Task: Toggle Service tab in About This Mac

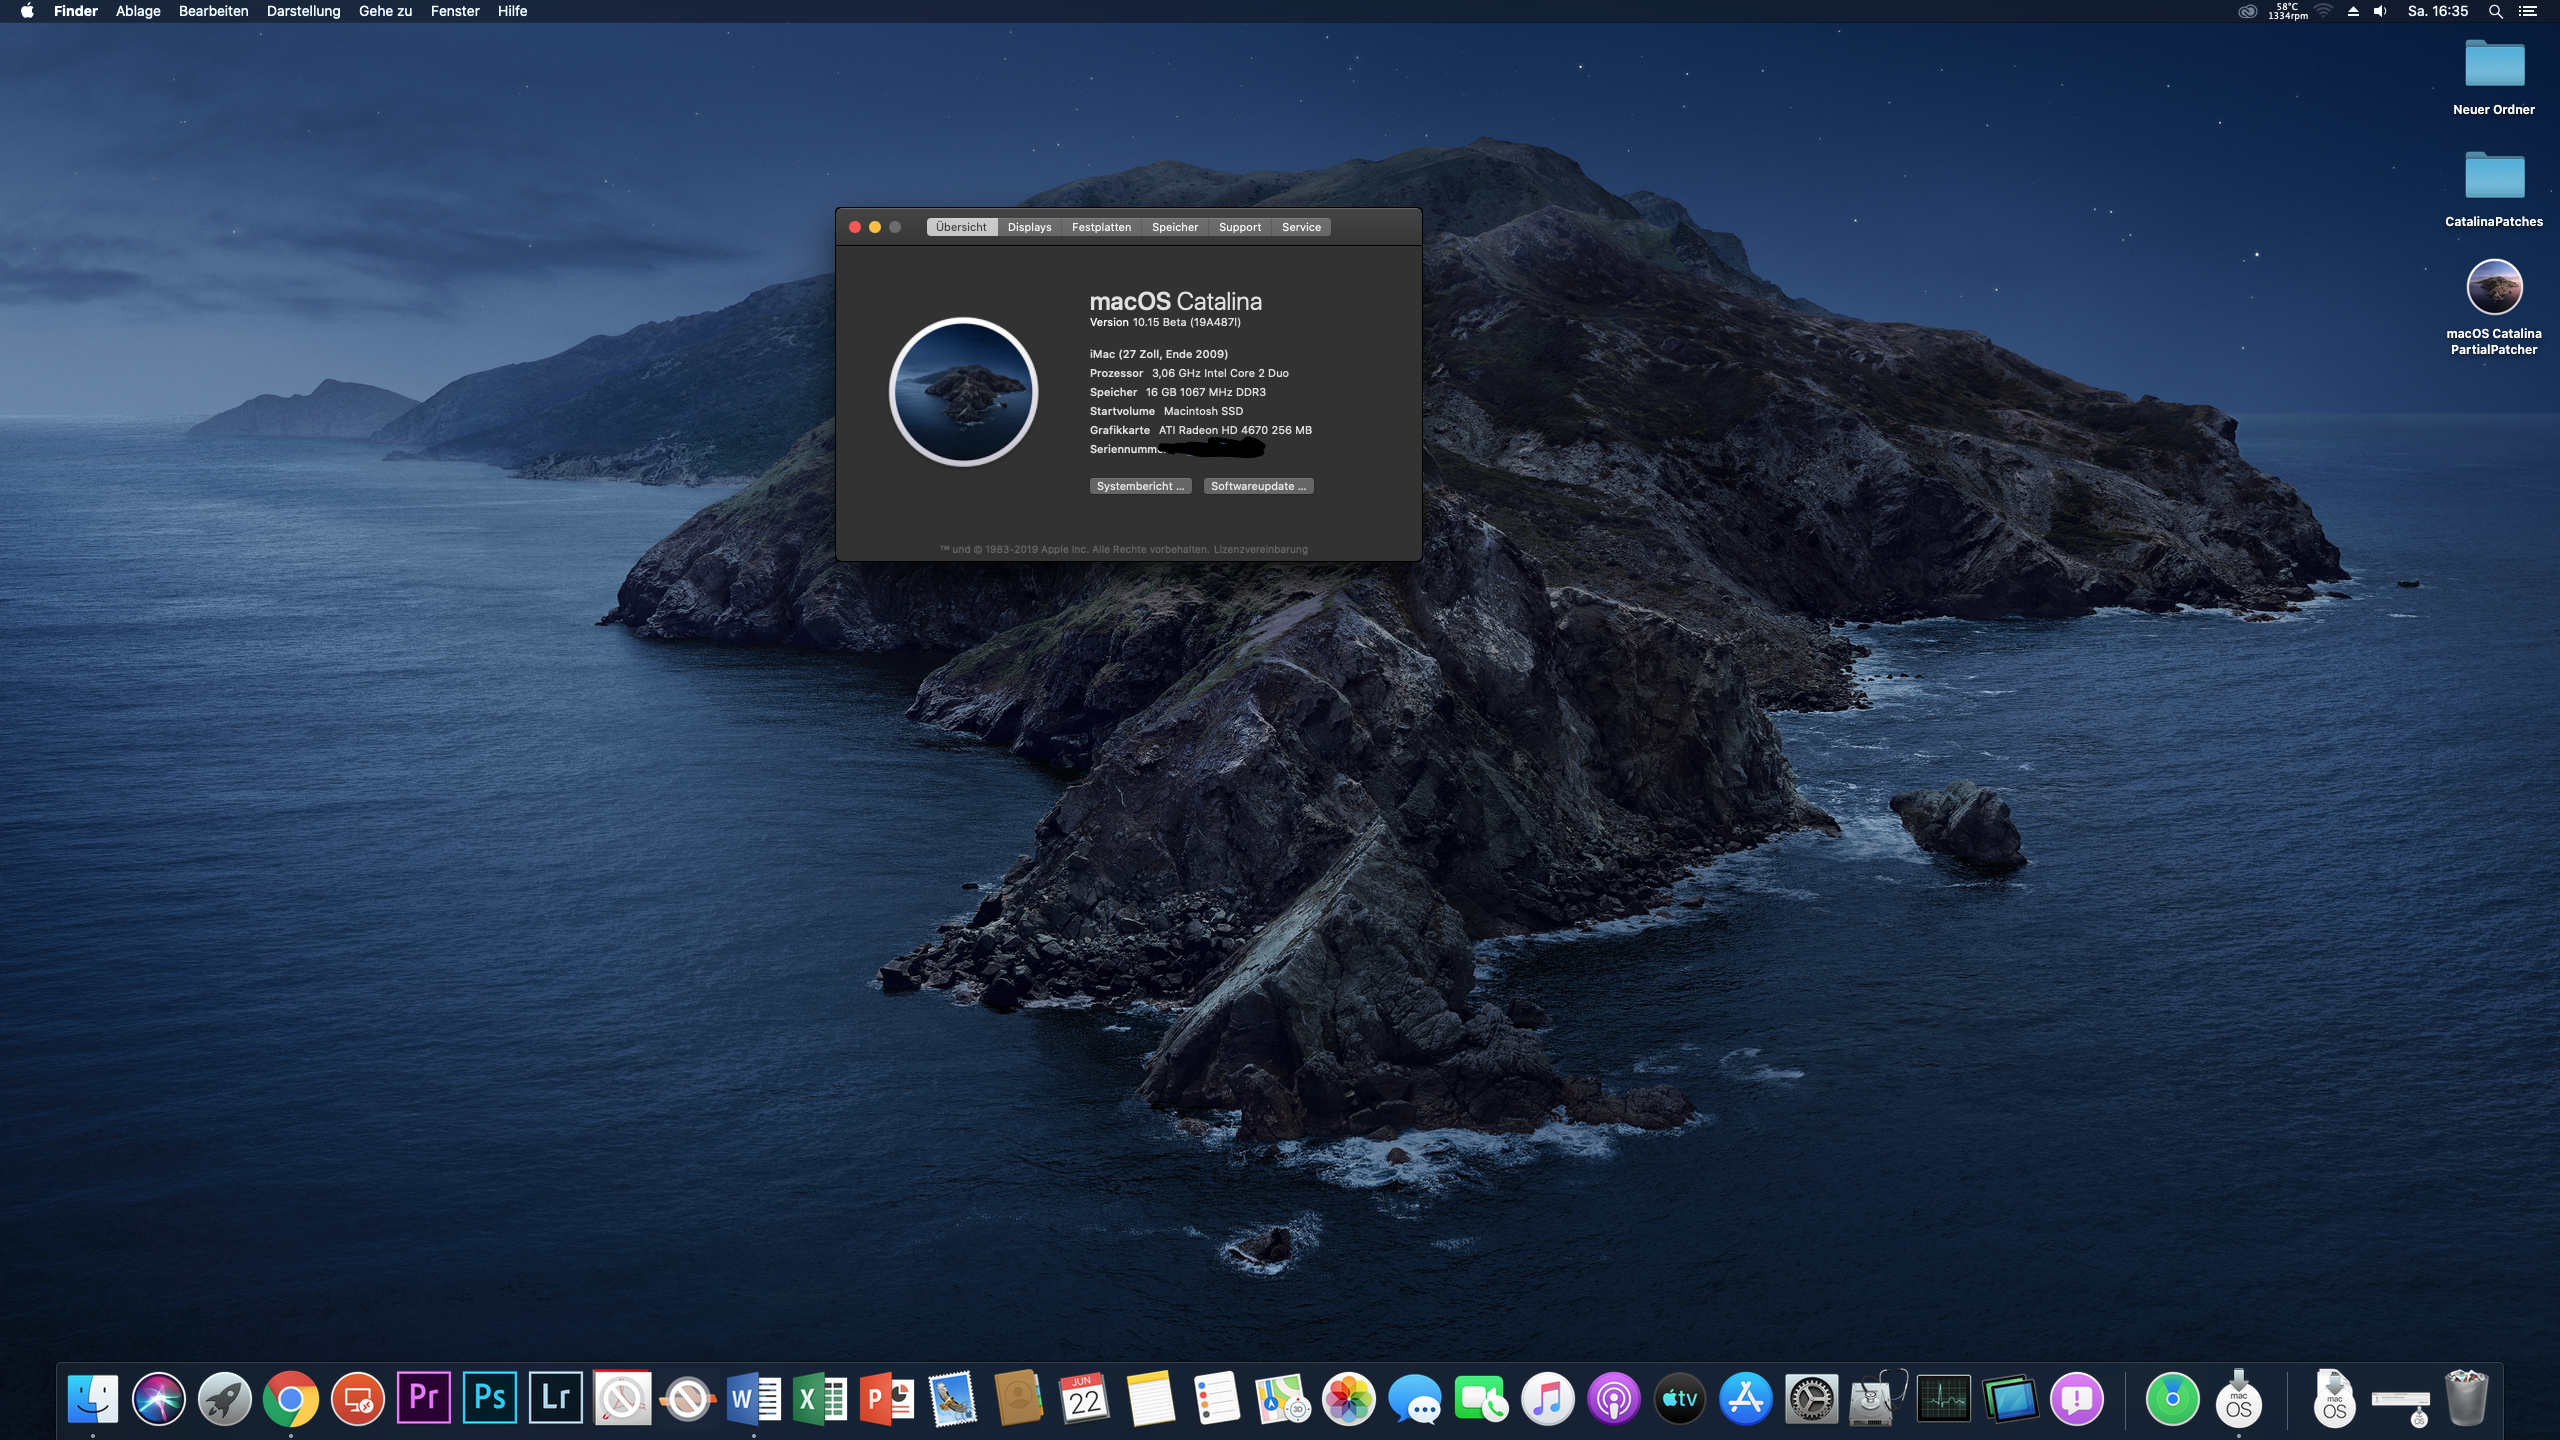Action: pos(1301,227)
